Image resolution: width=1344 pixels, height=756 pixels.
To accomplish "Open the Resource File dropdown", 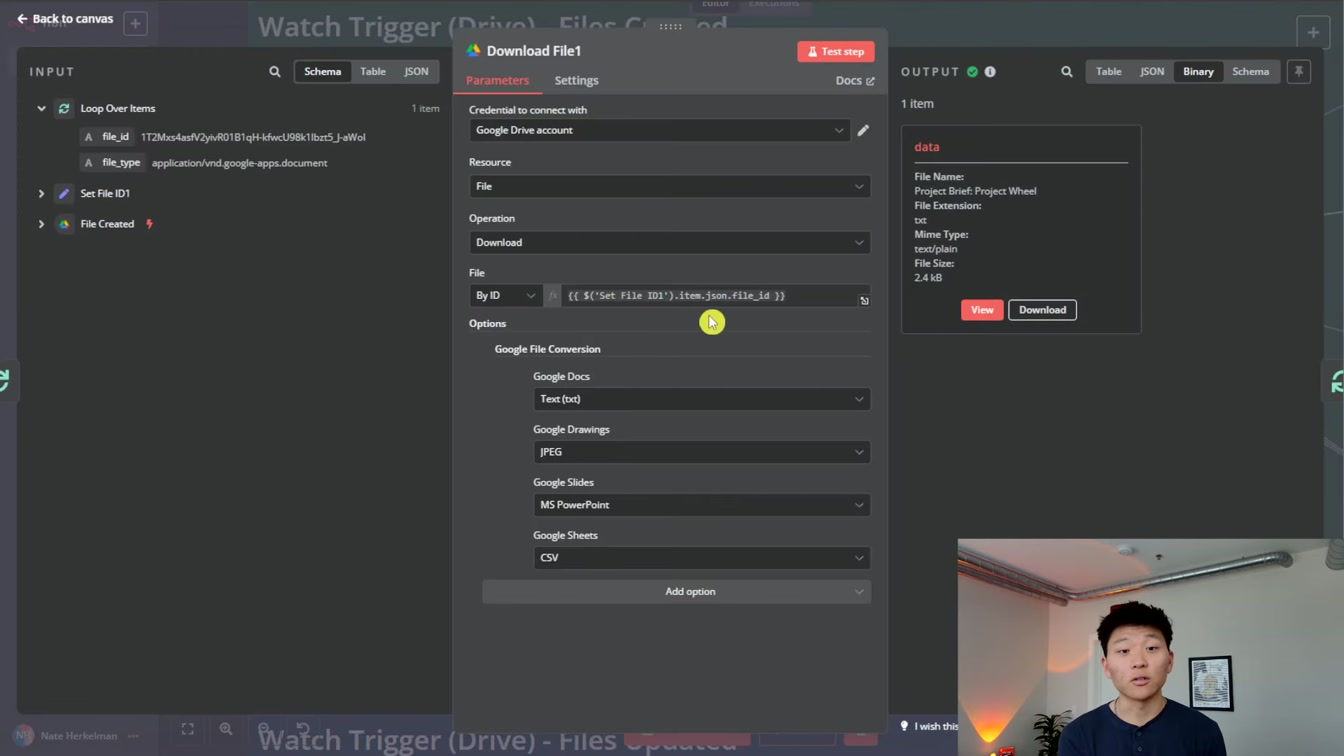I will [669, 186].
